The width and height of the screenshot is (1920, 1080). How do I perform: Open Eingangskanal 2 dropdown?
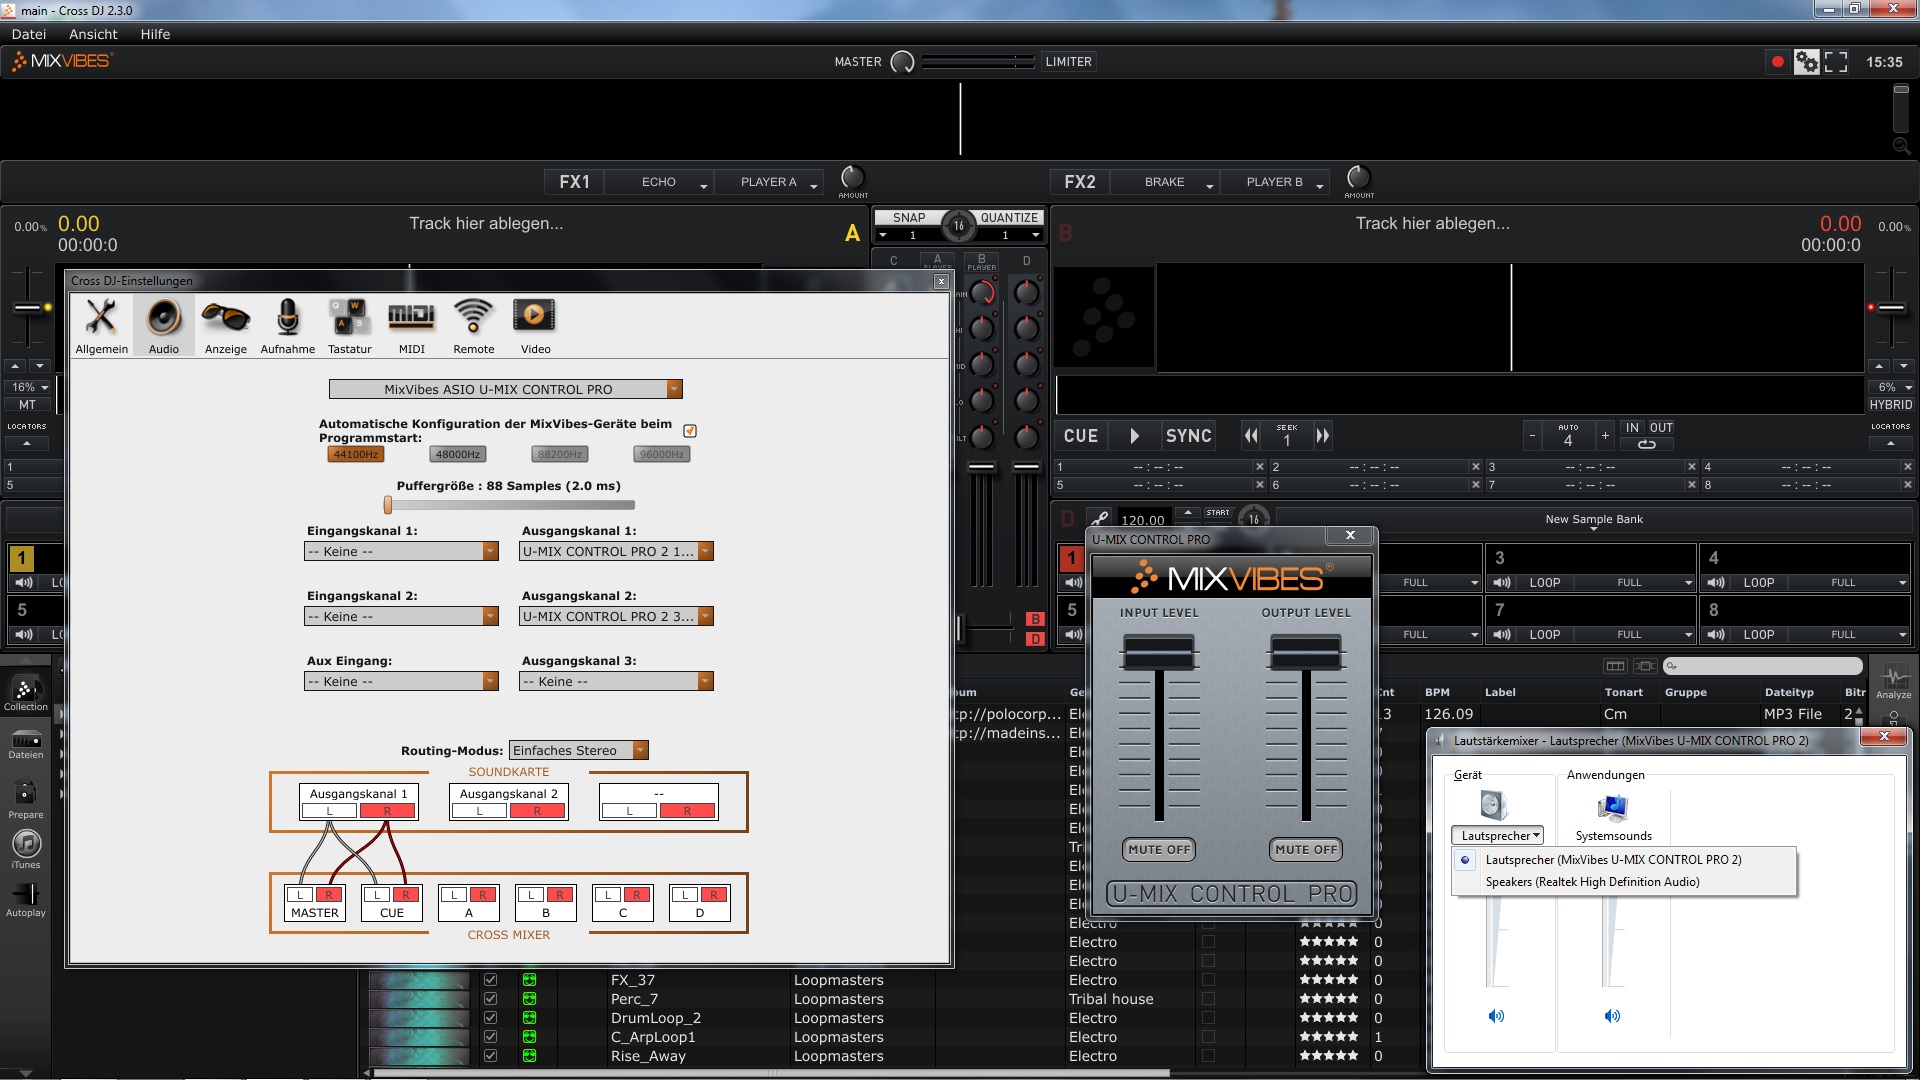click(401, 616)
